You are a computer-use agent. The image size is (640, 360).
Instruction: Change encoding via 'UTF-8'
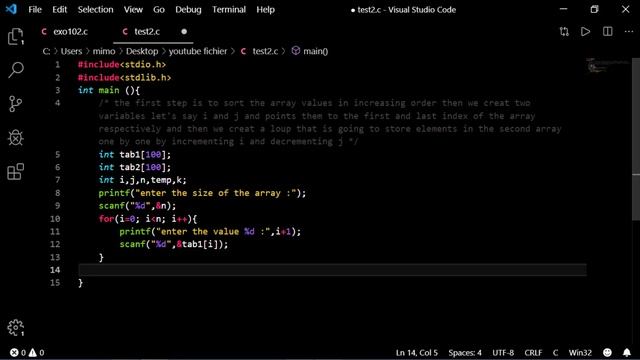503,352
